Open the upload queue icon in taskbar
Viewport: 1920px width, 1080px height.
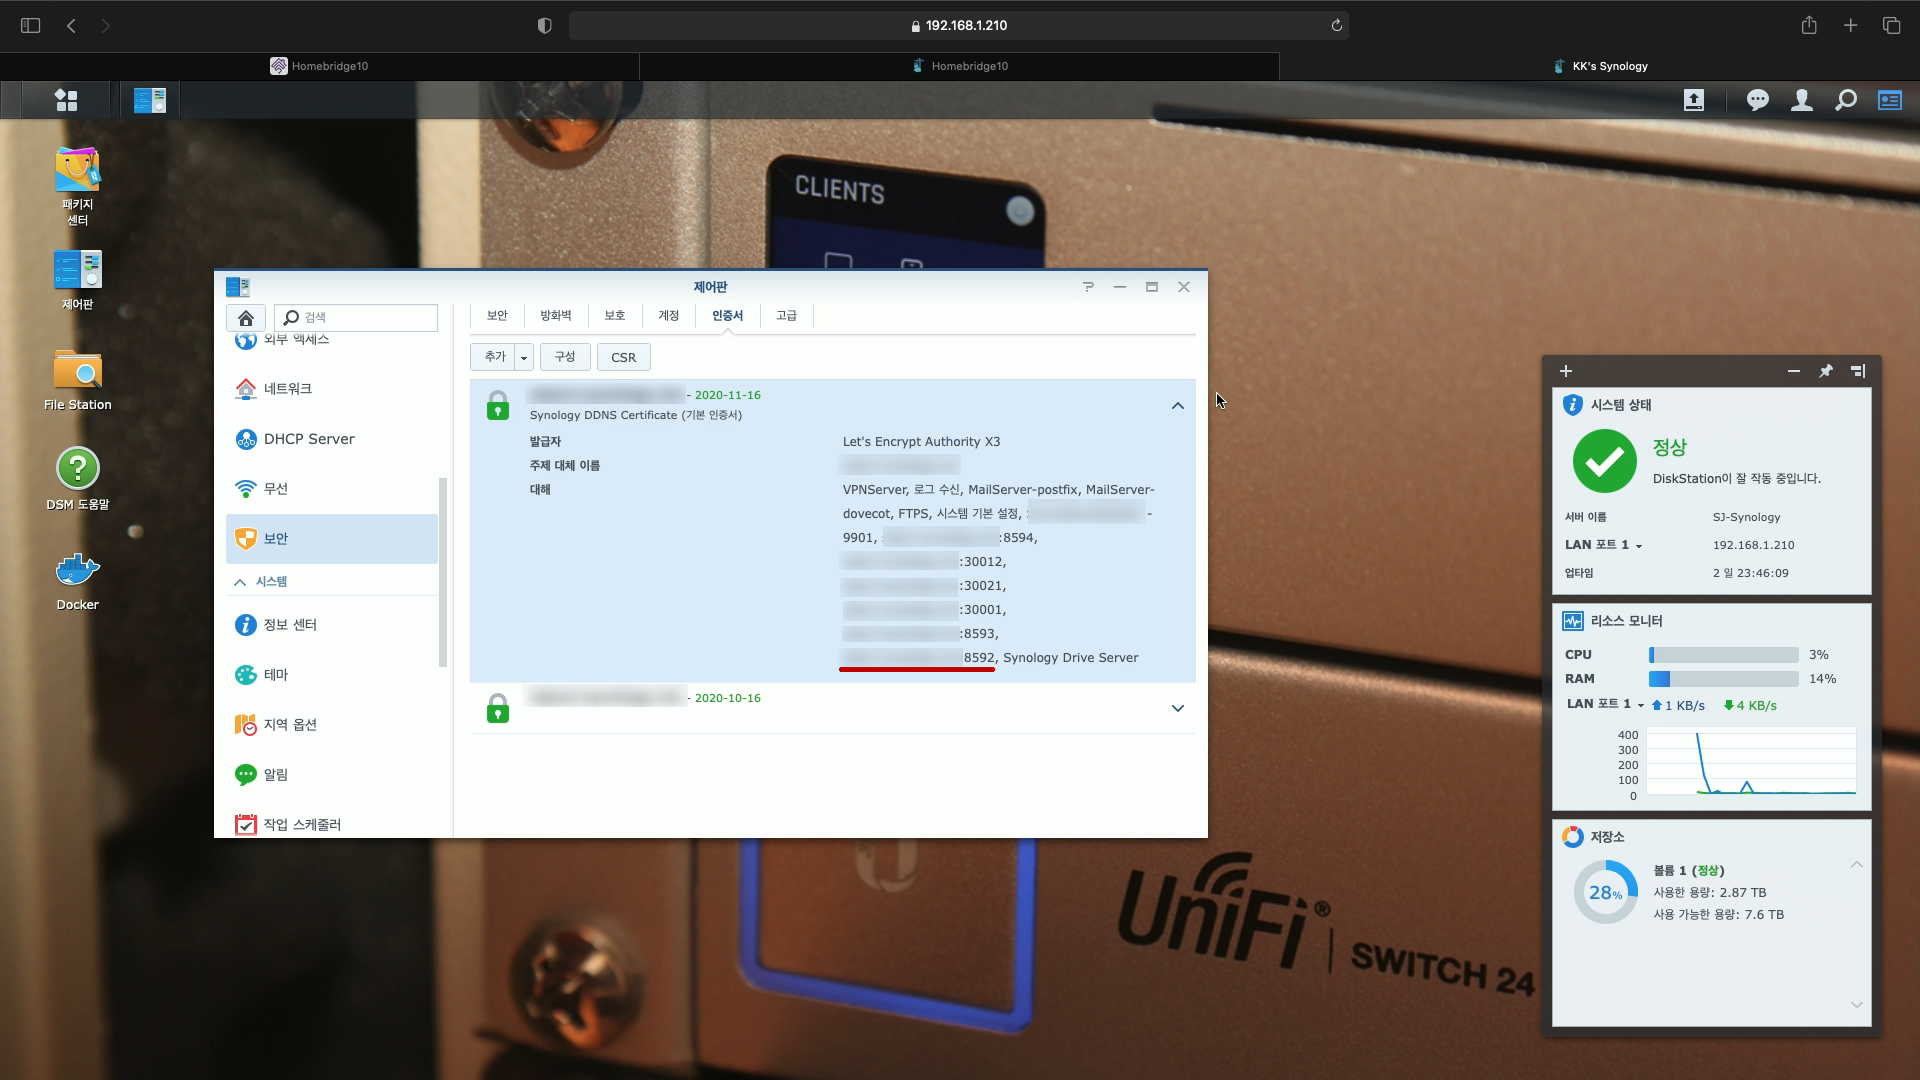click(1693, 100)
